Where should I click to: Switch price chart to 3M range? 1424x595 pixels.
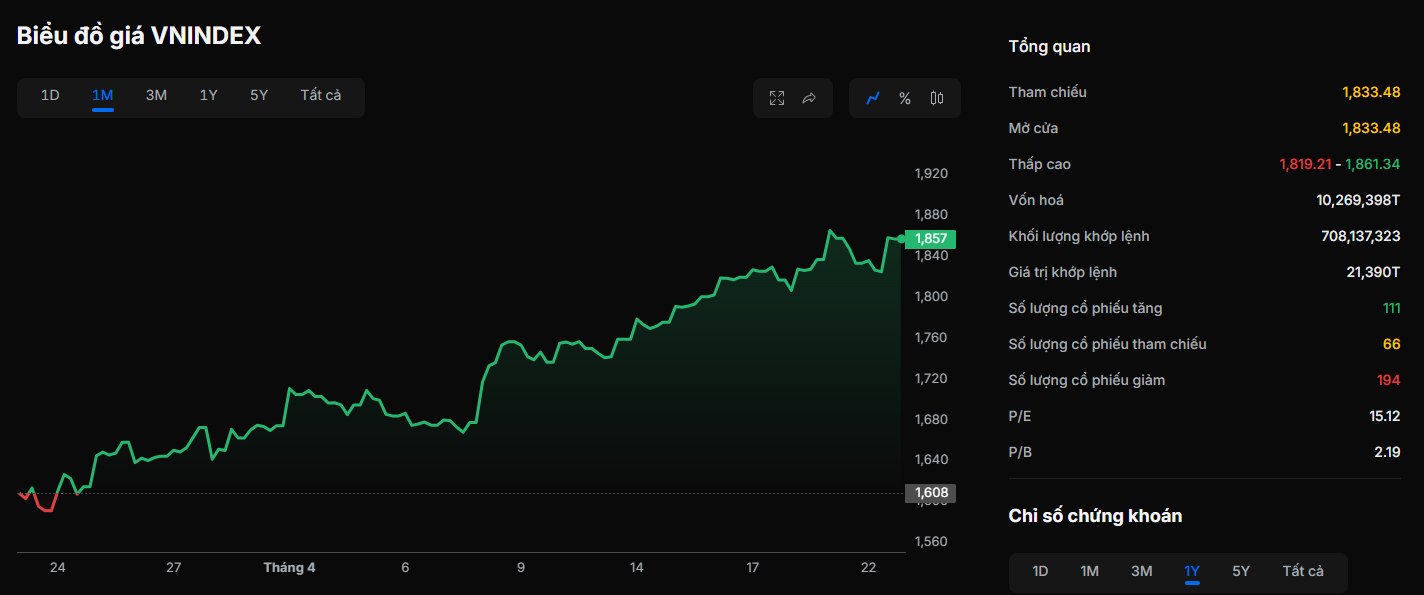click(156, 96)
